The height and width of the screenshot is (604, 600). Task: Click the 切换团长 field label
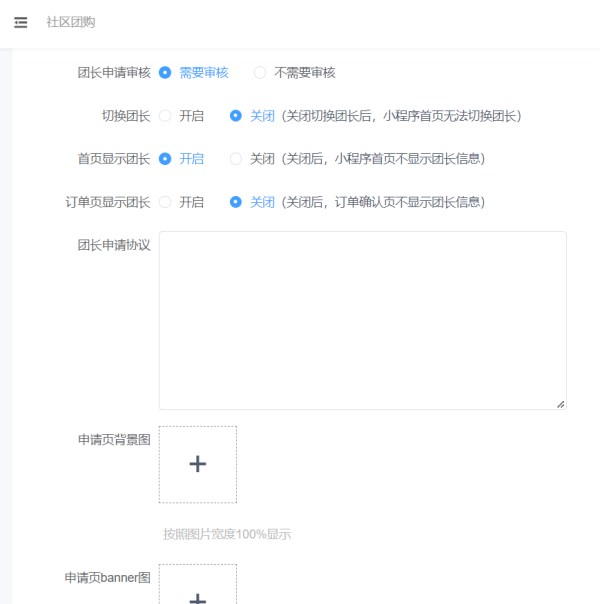click(x=126, y=116)
